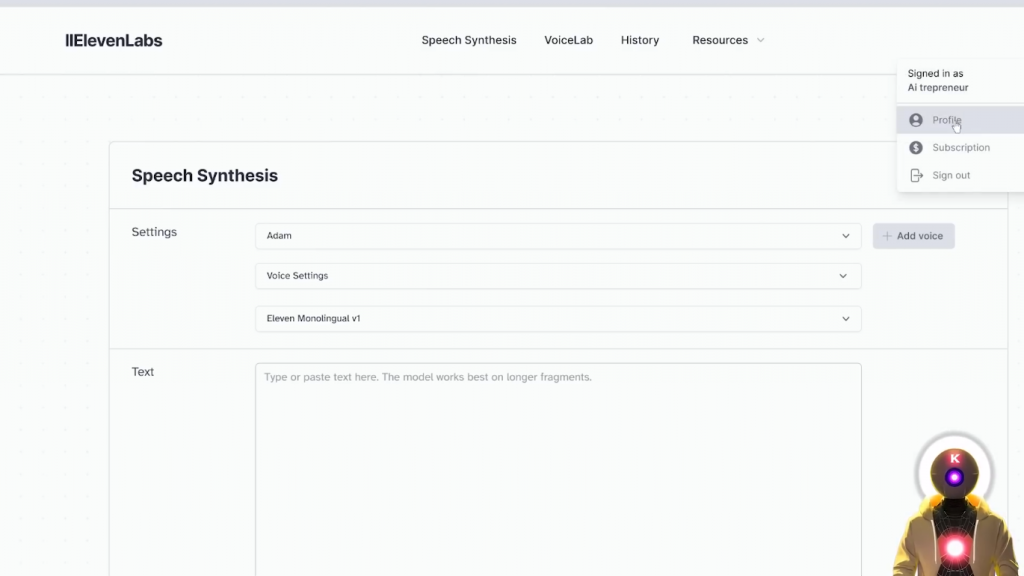
Task: Click the Subscription dollar icon
Action: click(x=916, y=148)
